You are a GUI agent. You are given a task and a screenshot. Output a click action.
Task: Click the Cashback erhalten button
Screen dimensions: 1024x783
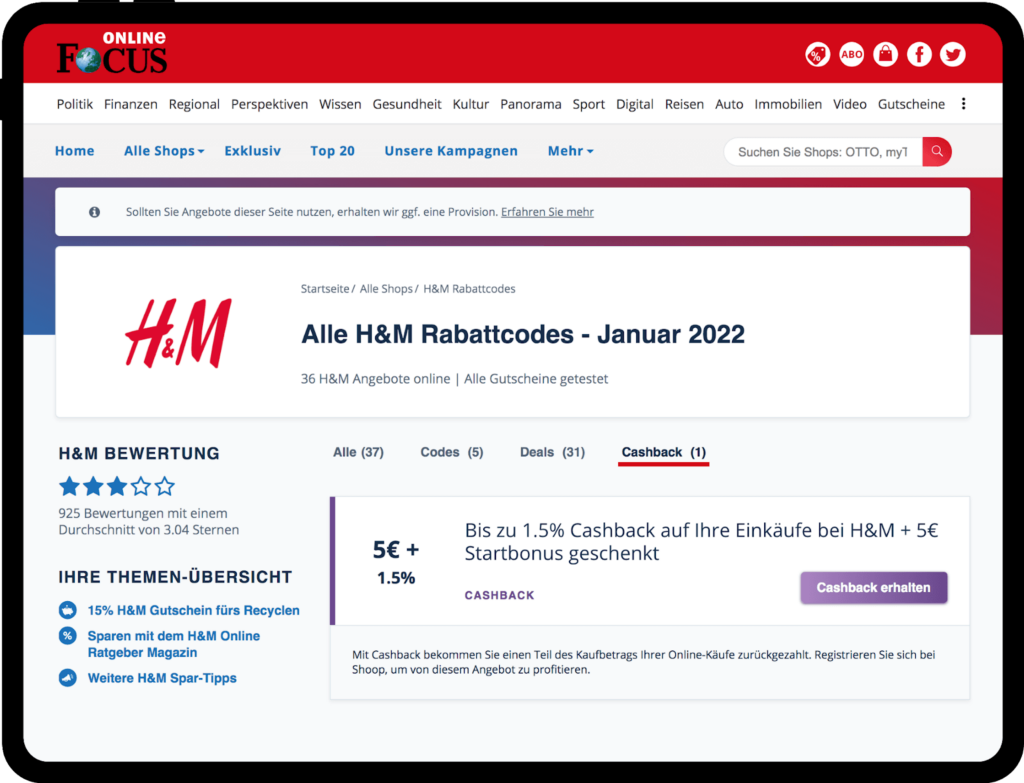point(874,587)
